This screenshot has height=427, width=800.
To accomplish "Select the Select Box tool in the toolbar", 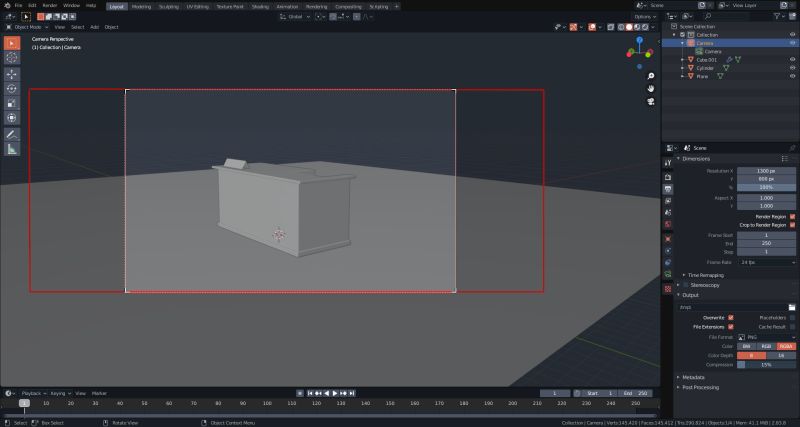I will click(x=12, y=43).
